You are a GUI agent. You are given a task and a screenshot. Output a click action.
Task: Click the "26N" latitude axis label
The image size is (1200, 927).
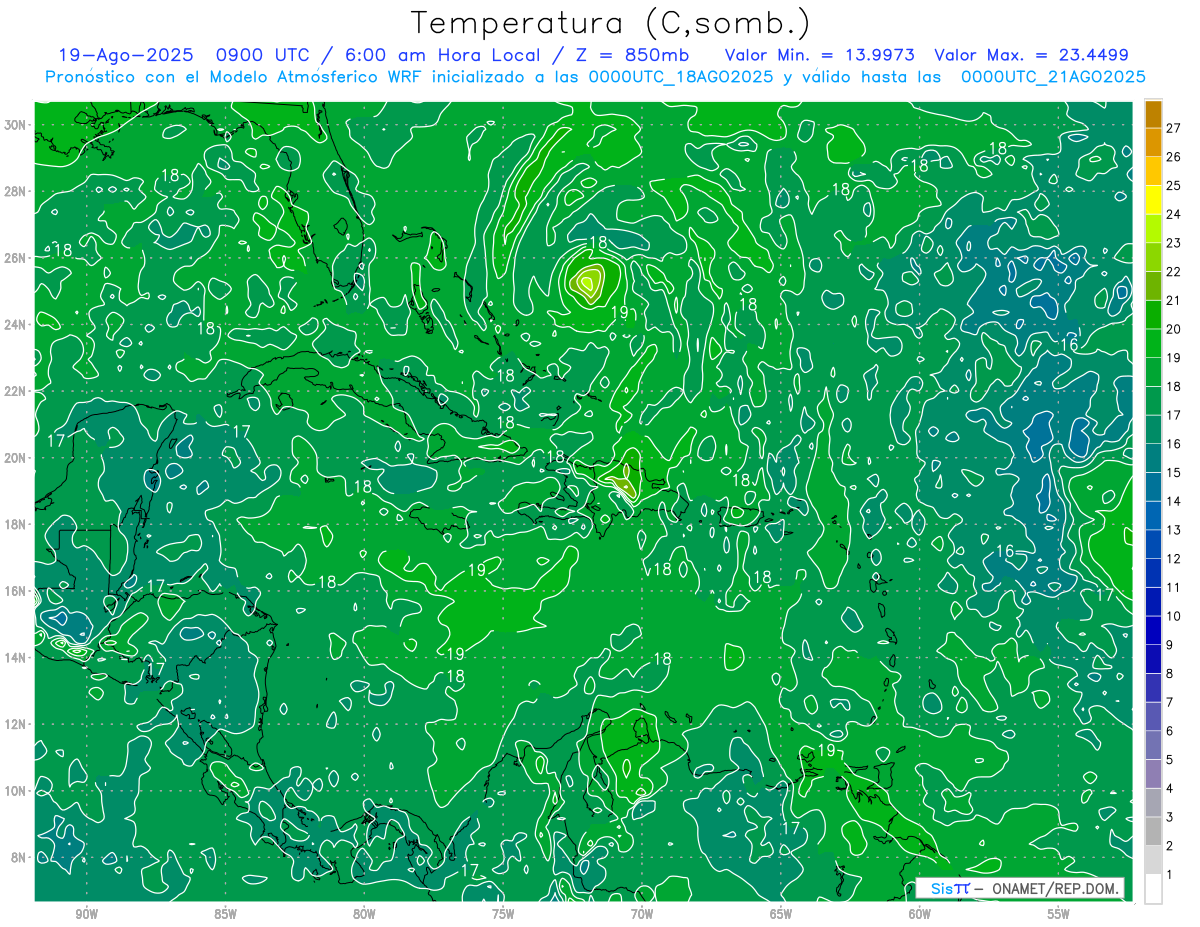click(x=16, y=258)
